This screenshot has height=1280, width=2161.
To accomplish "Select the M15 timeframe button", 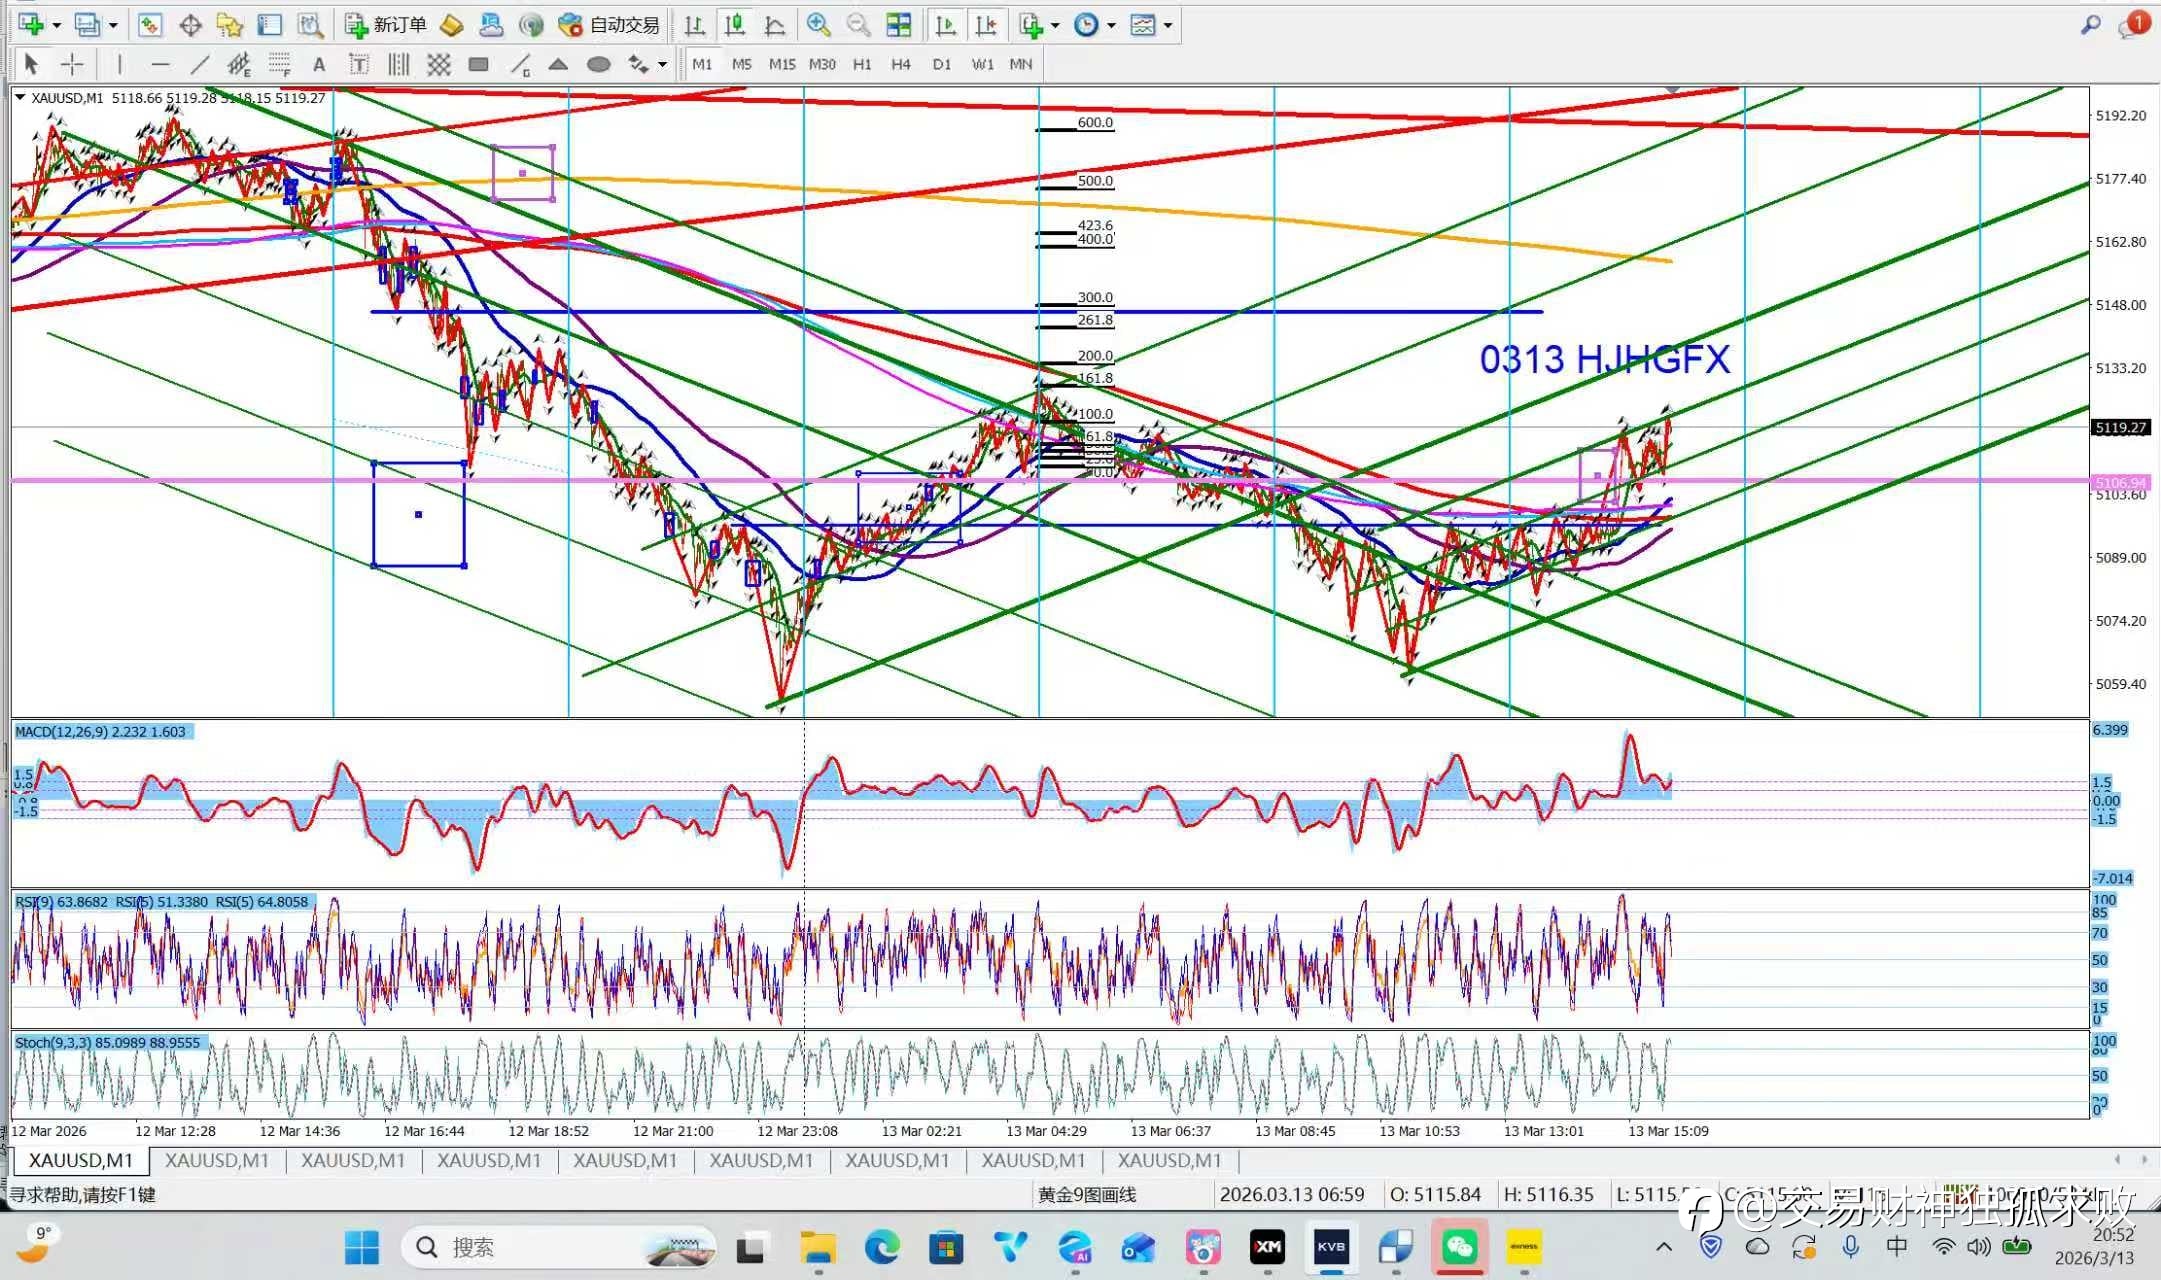I will [x=781, y=64].
